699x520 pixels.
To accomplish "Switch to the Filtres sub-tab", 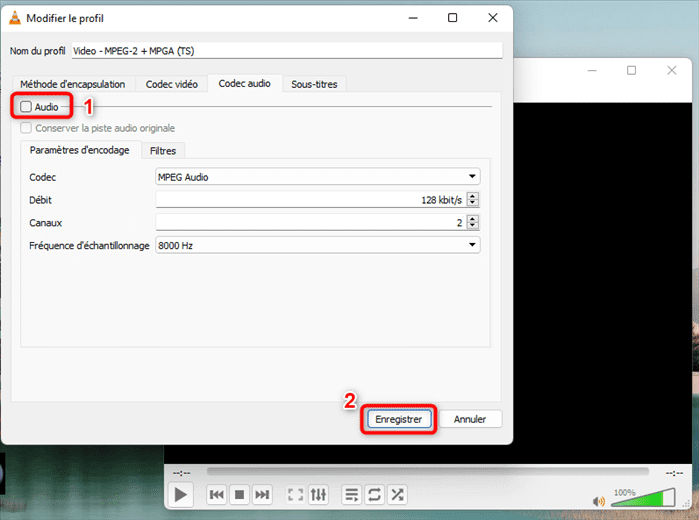I will pyautogui.click(x=163, y=151).
